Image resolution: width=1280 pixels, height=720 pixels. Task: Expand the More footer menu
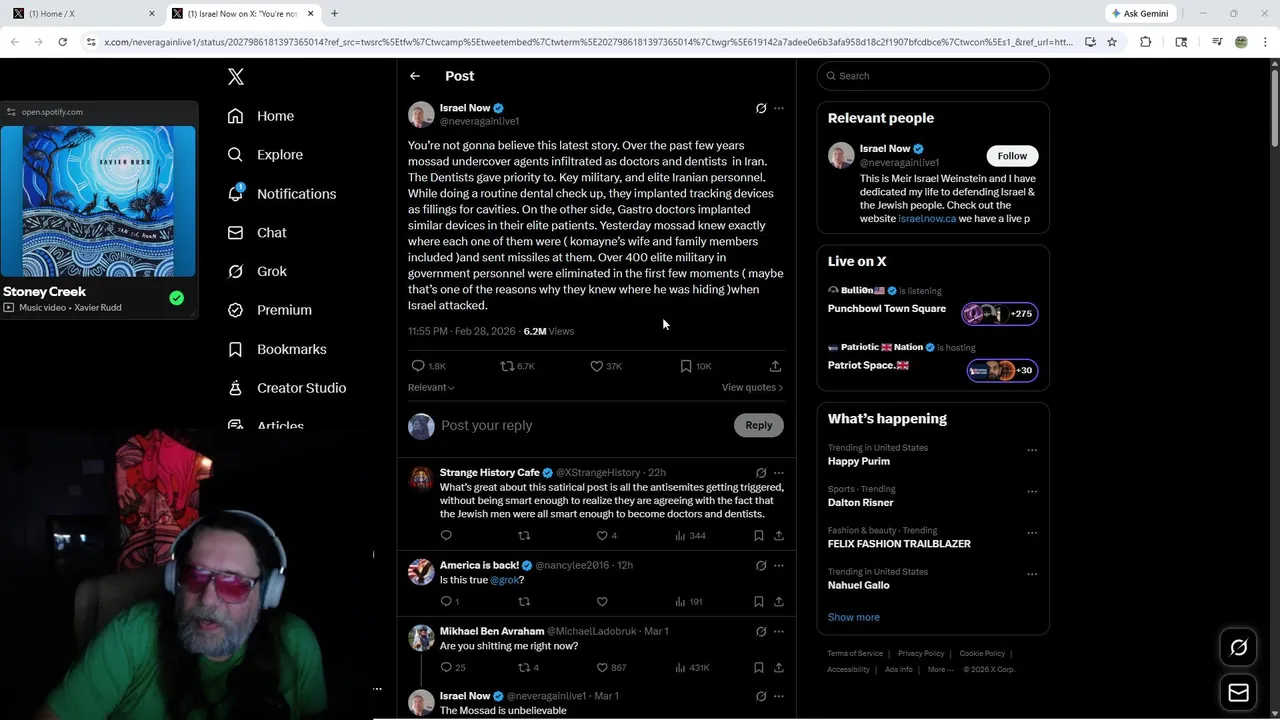point(940,670)
